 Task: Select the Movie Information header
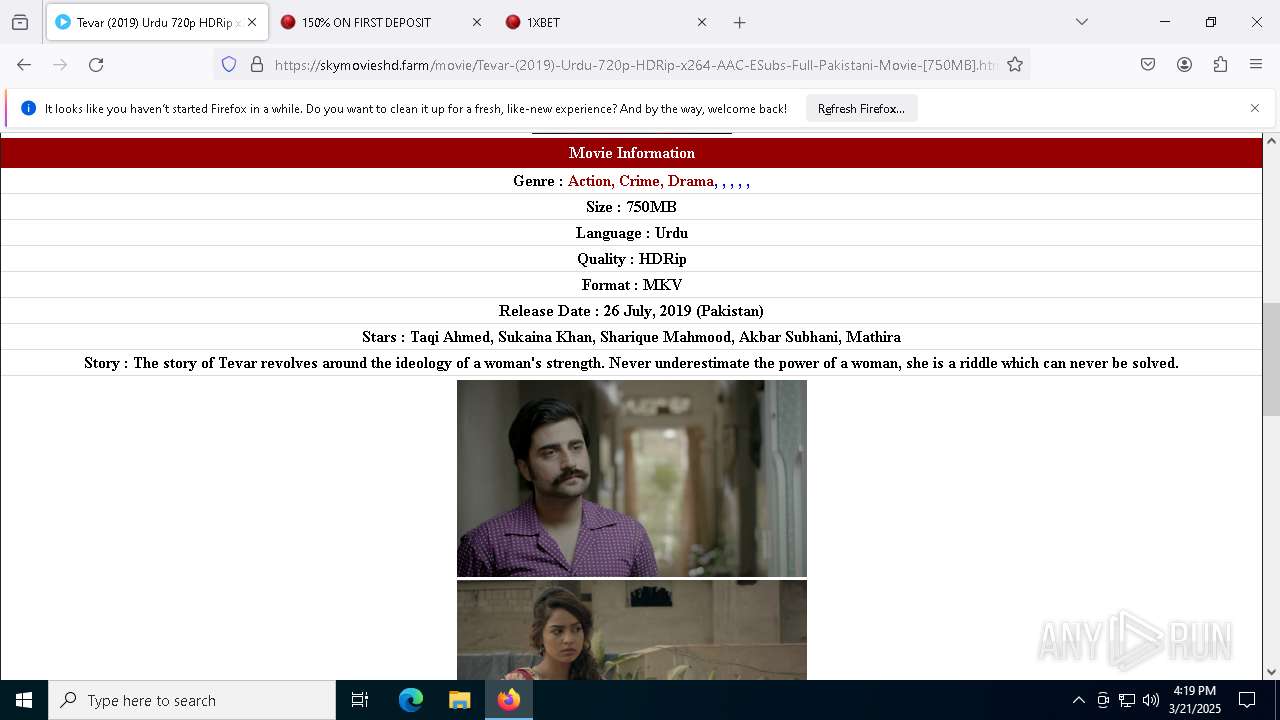(x=632, y=153)
